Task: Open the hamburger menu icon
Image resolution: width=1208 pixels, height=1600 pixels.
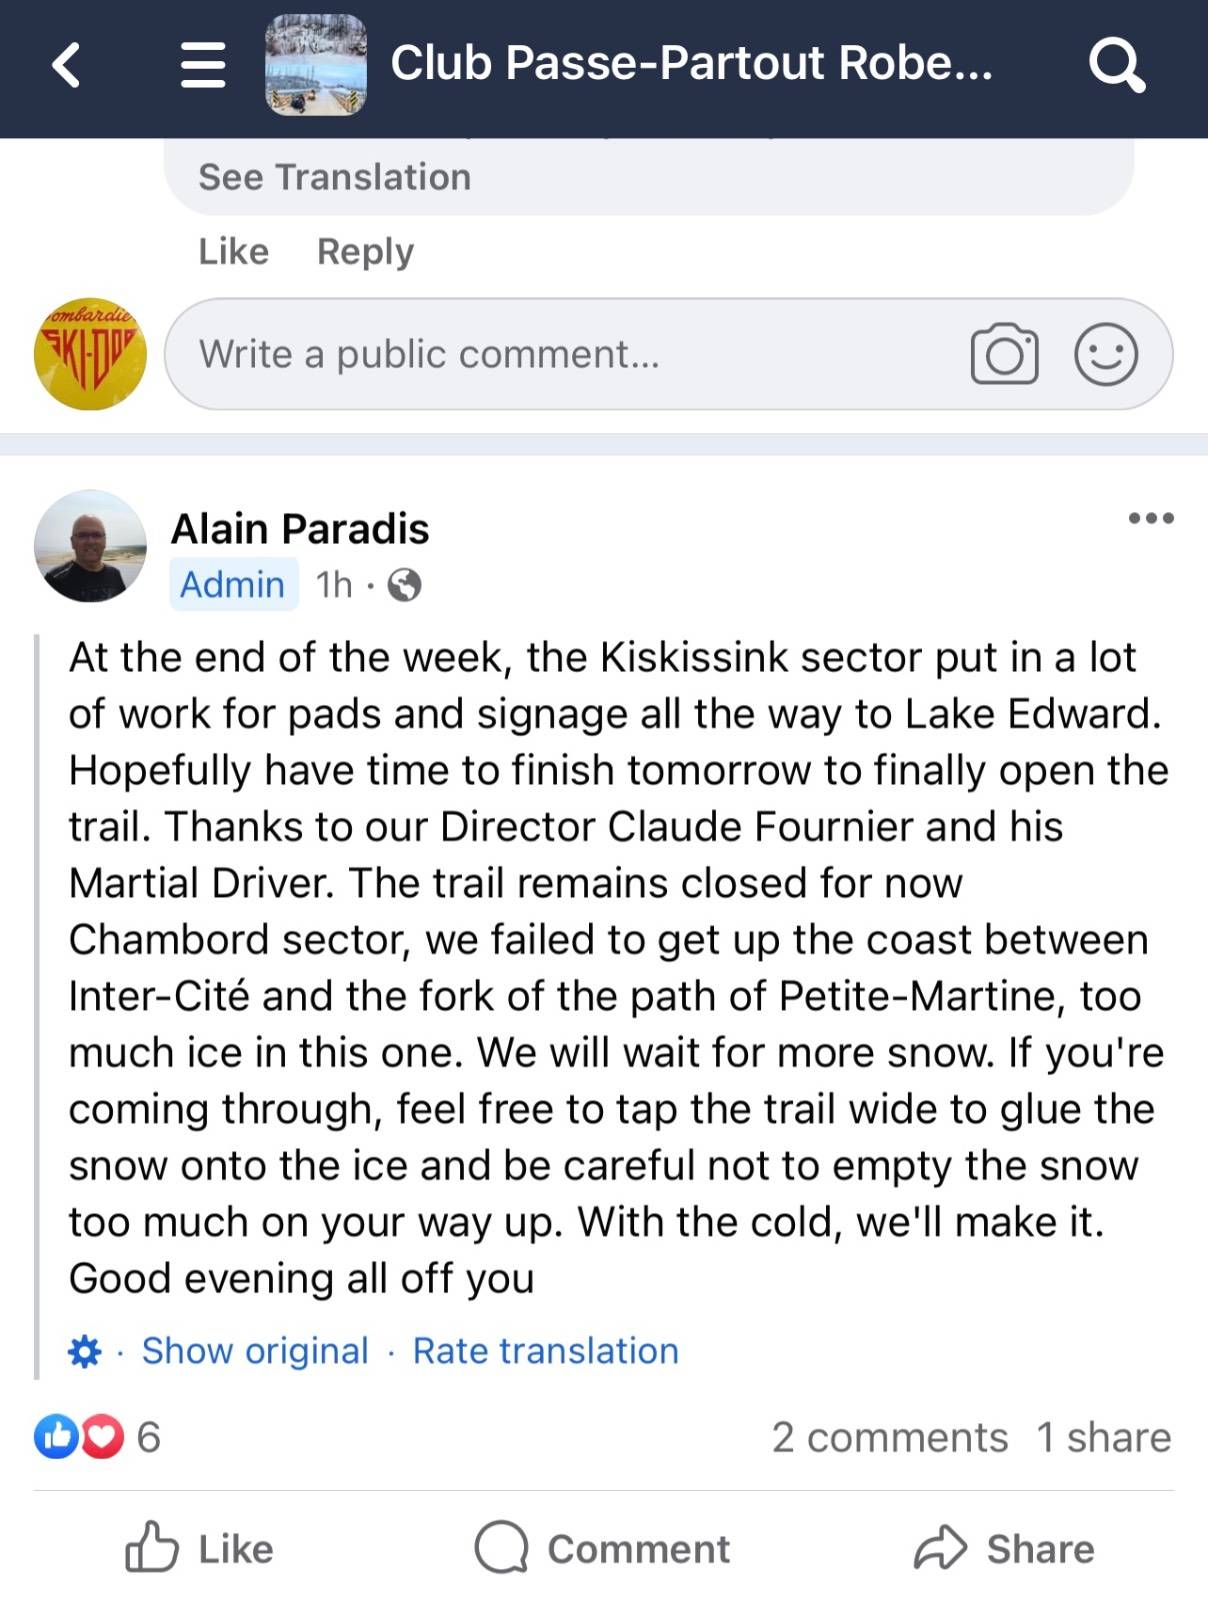Action: pyautogui.click(x=203, y=65)
